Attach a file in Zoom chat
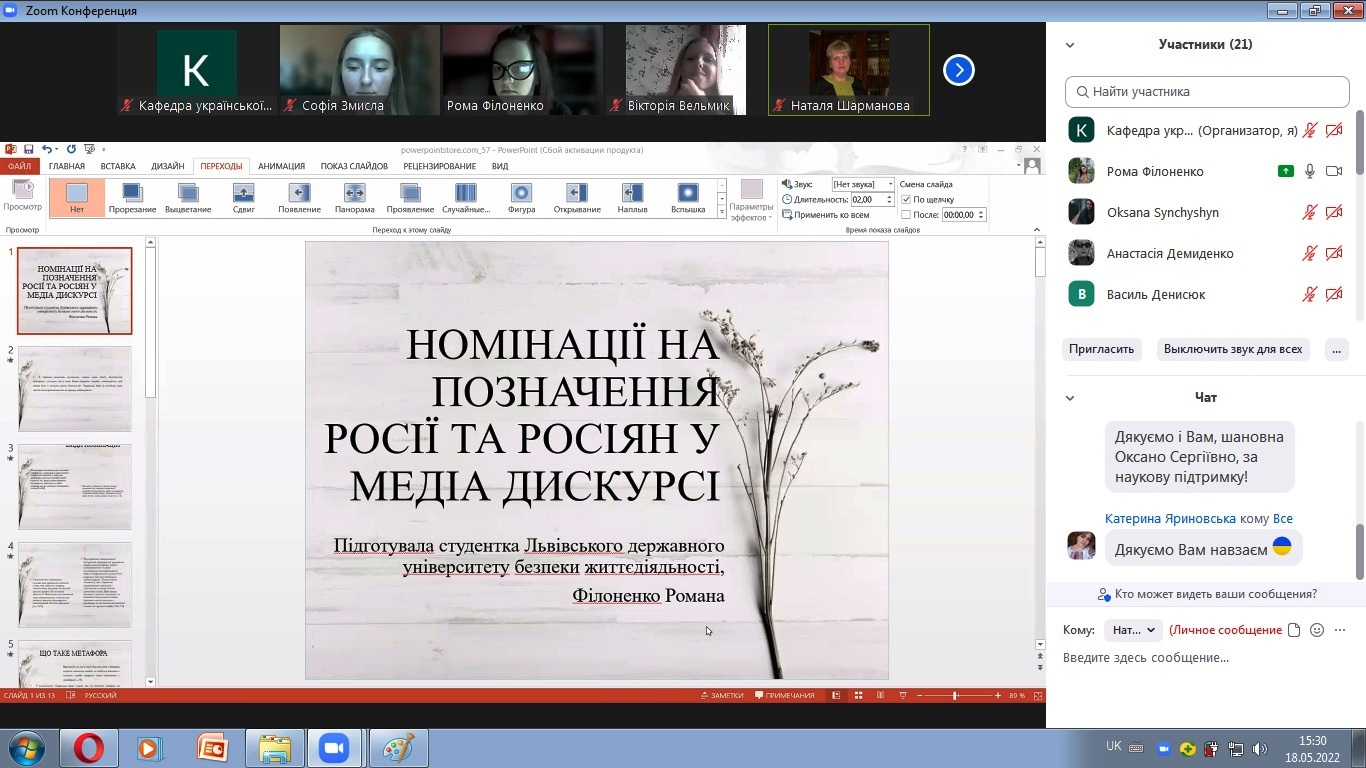This screenshot has width=1366, height=768. tap(1294, 630)
